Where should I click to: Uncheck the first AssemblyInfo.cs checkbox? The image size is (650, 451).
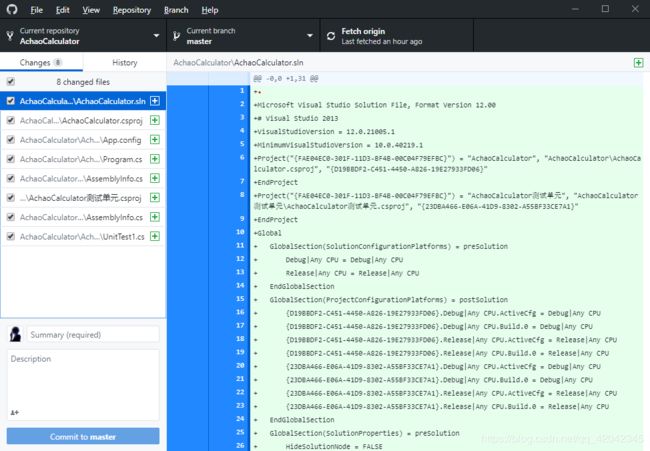[11, 178]
